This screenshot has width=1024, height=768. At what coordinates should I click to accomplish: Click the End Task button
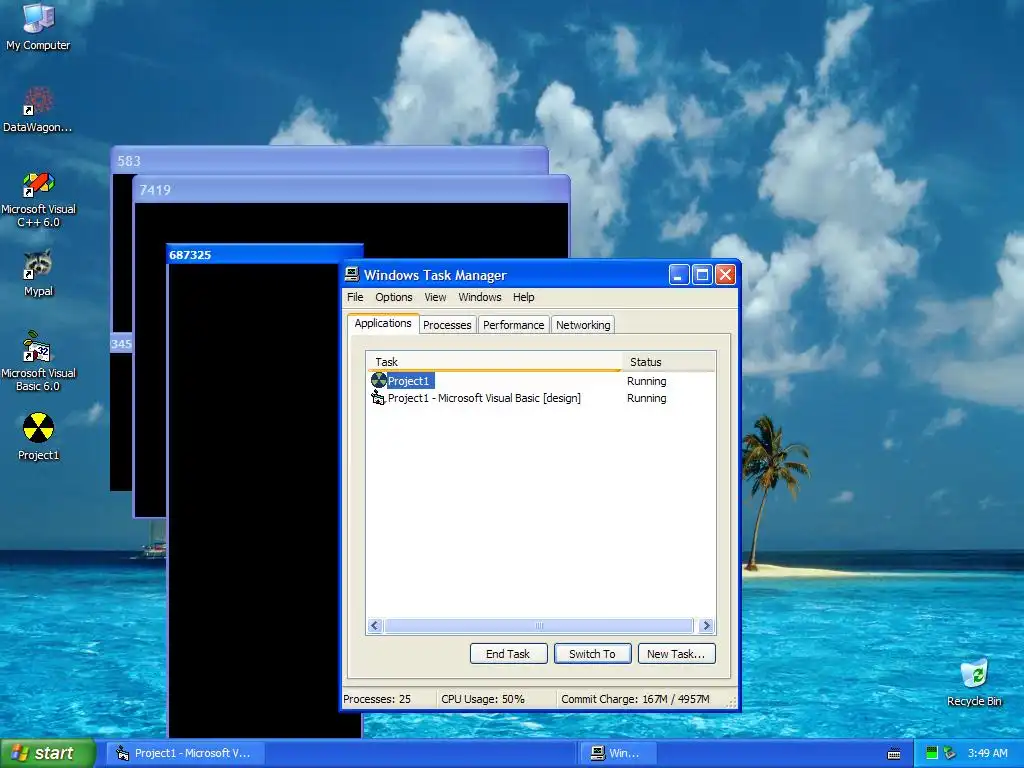[x=508, y=654]
